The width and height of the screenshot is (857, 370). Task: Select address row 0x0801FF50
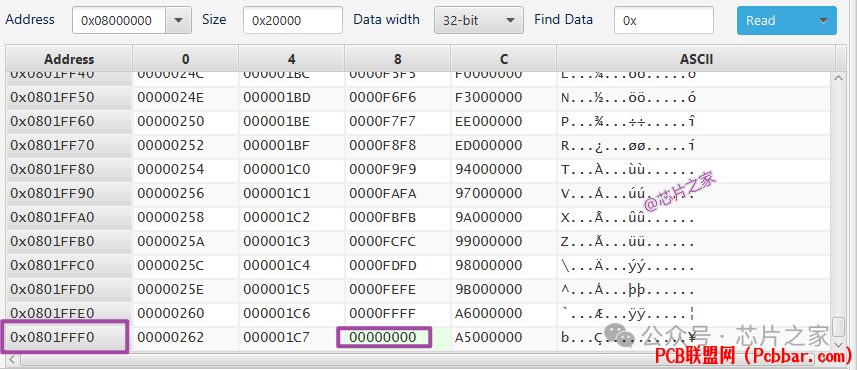click(x=69, y=97)
